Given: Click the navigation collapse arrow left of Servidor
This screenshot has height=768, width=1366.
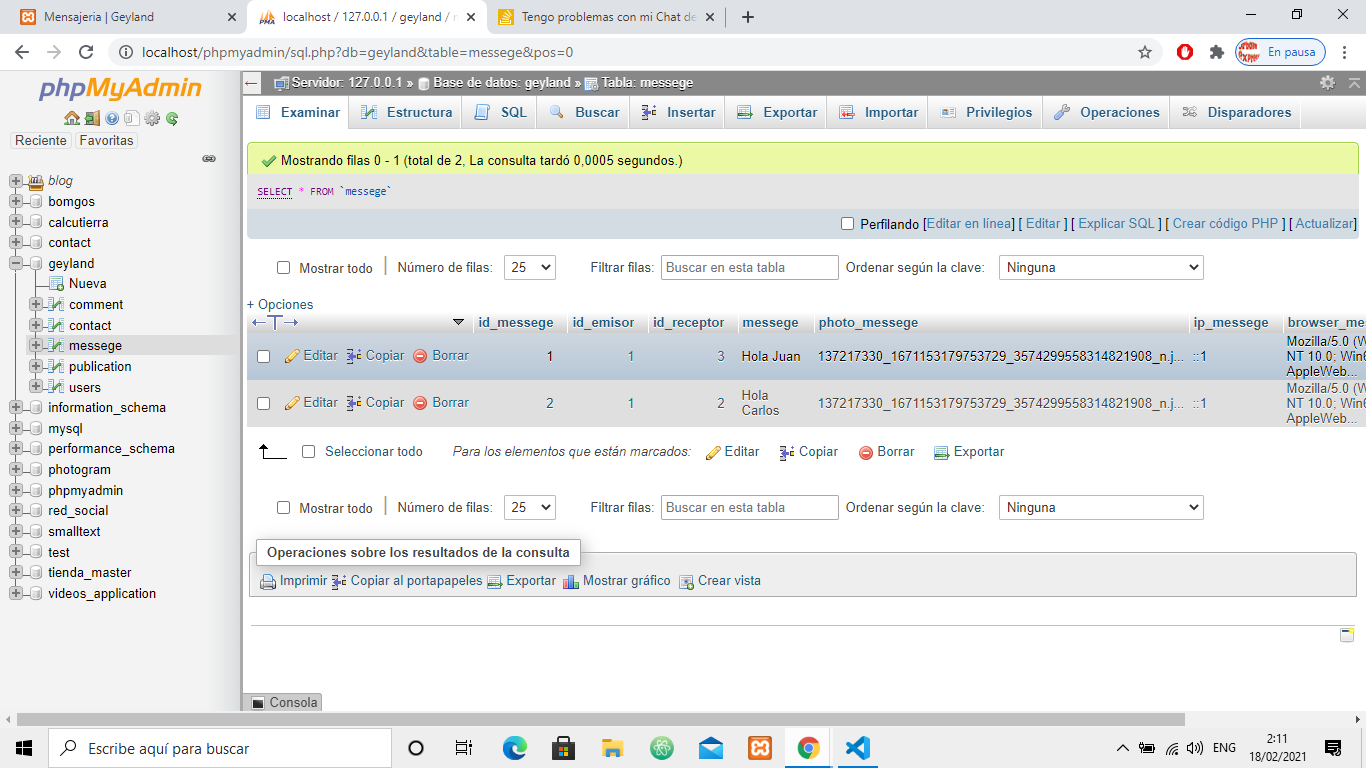Looking at the screenshot, I should [253, 83].
